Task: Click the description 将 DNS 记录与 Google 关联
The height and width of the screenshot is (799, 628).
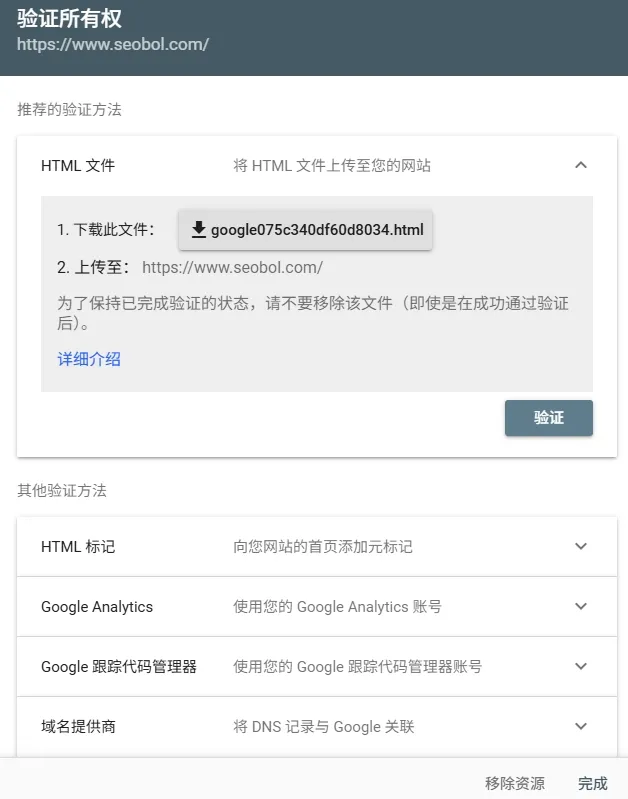Action: 324,727
